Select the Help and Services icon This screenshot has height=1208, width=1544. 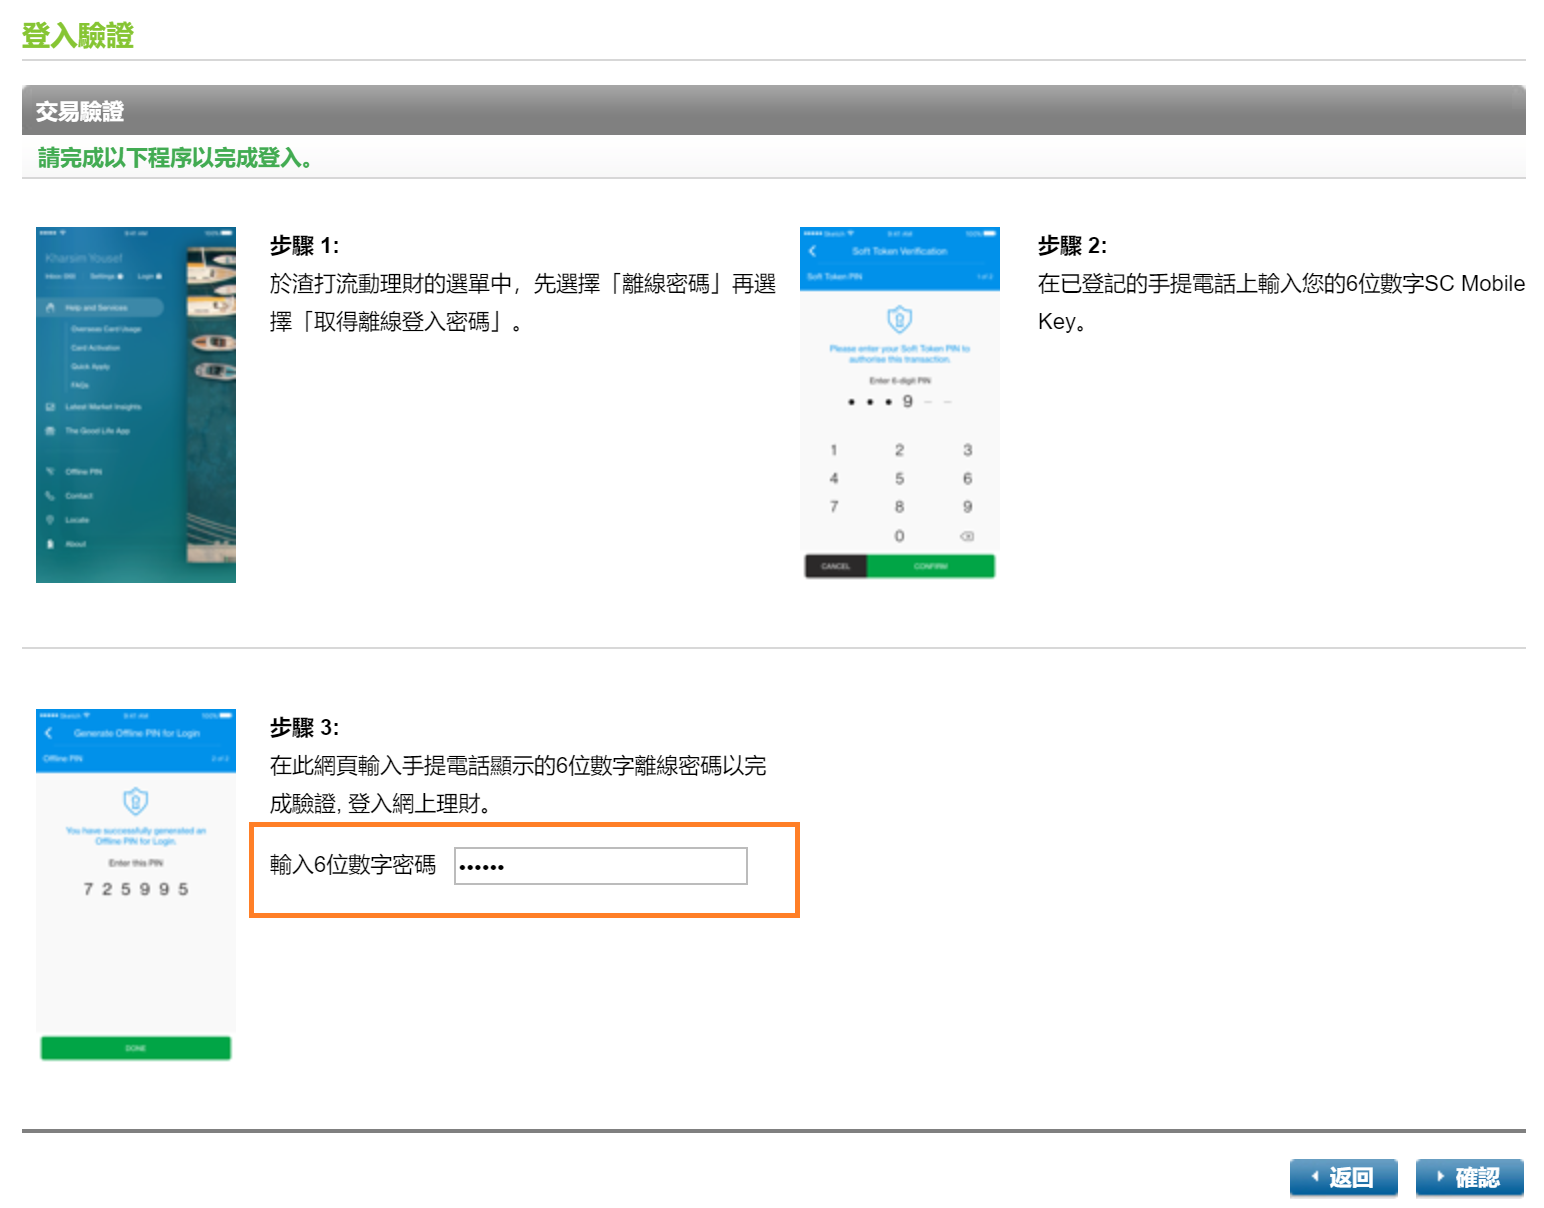[x=49, y=308]
